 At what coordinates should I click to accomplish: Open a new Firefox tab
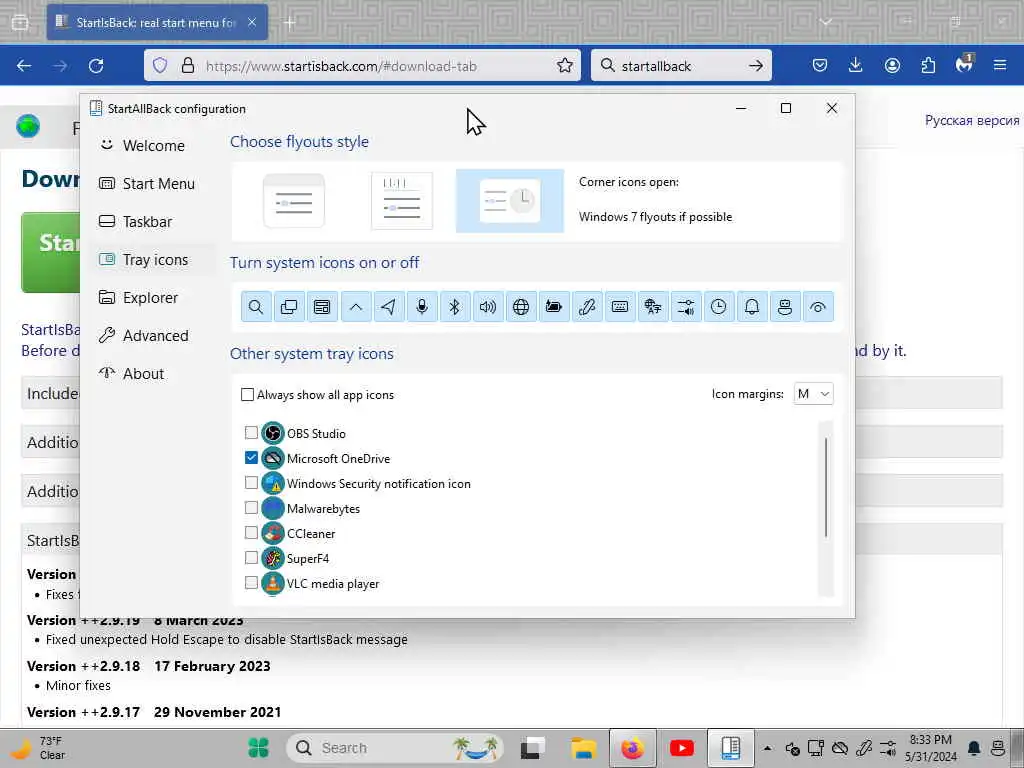click(290, 23)
